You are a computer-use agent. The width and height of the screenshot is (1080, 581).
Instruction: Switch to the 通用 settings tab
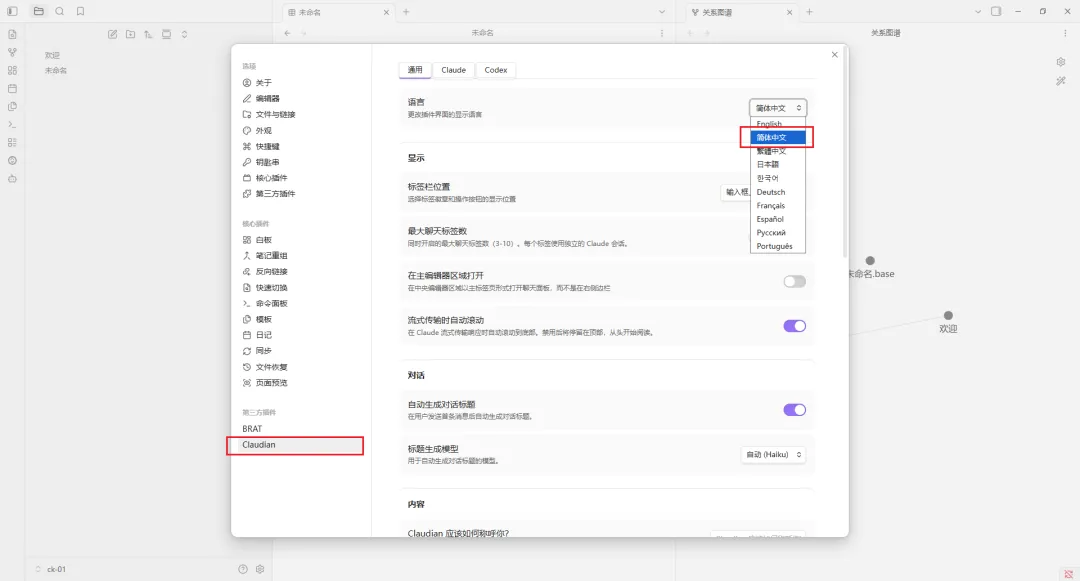415,70
